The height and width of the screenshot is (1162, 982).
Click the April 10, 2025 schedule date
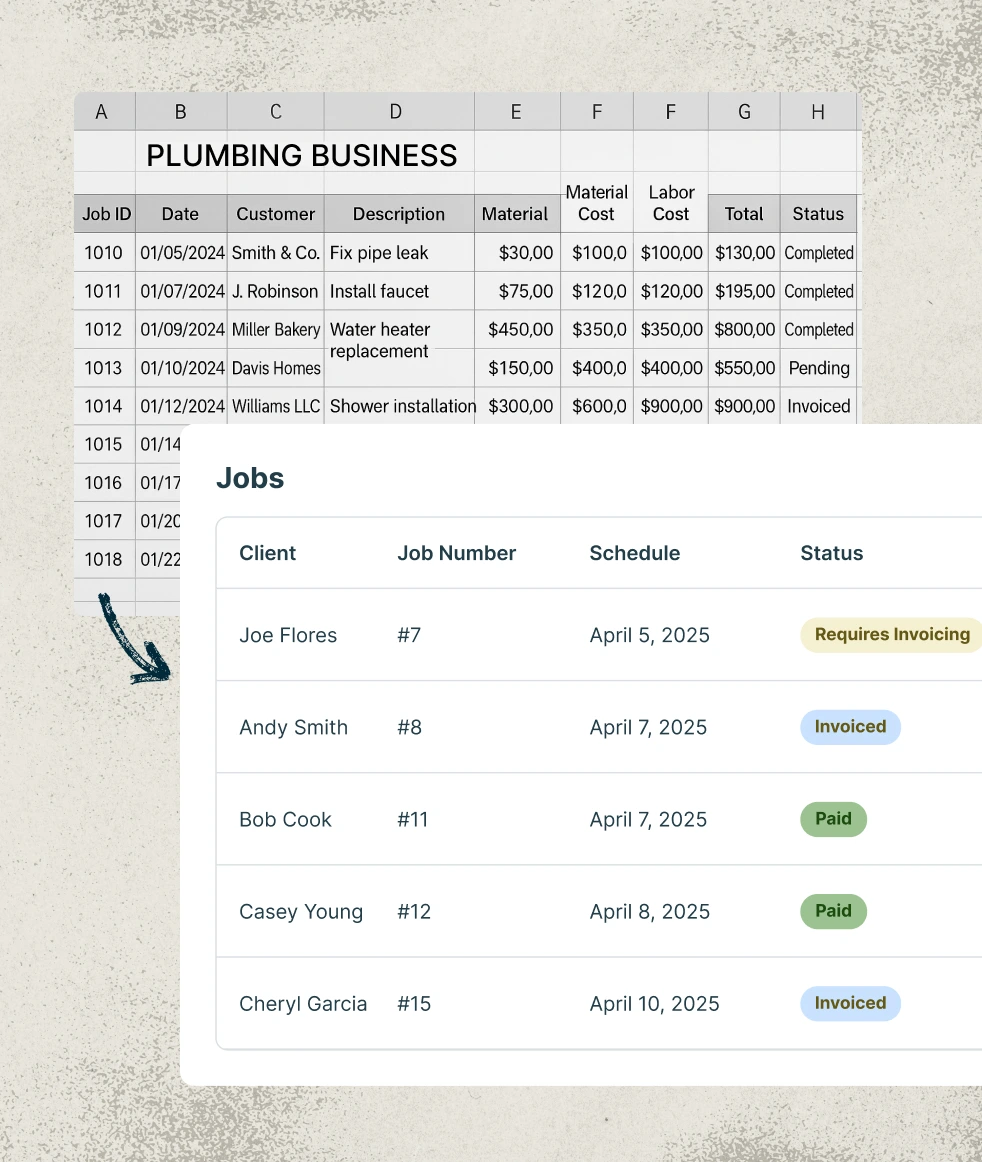pos(655,1004)
